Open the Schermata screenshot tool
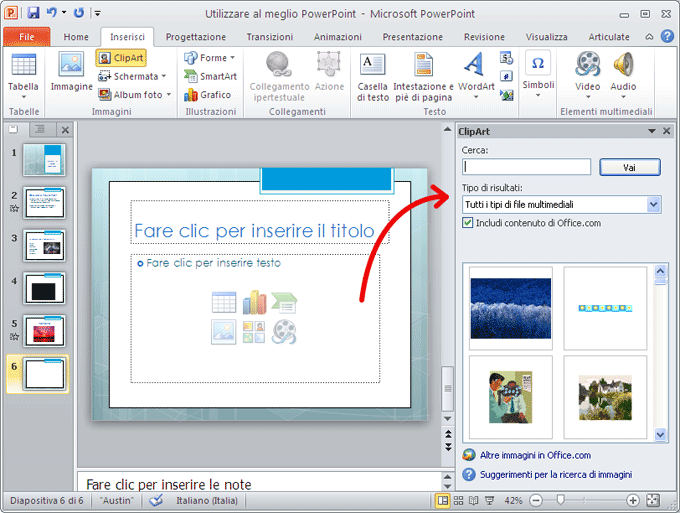 click(132, 76)
